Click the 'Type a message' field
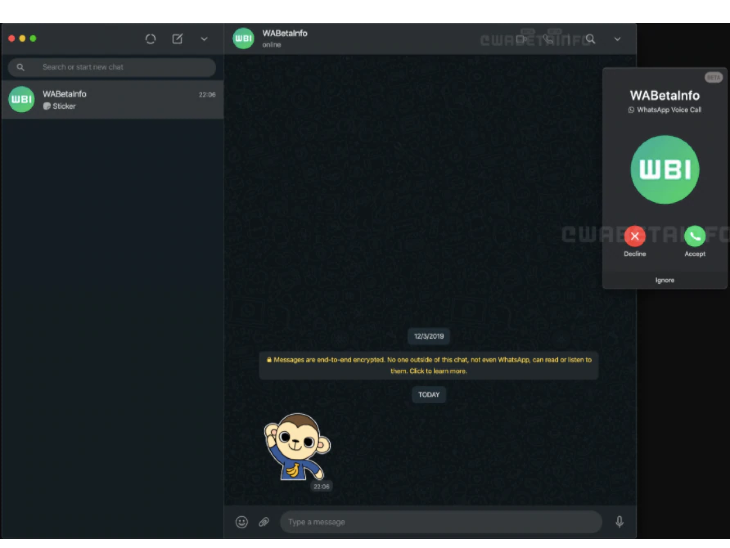Image resolution: width=730 pixels, height=548 pixels. coord(440,522)
